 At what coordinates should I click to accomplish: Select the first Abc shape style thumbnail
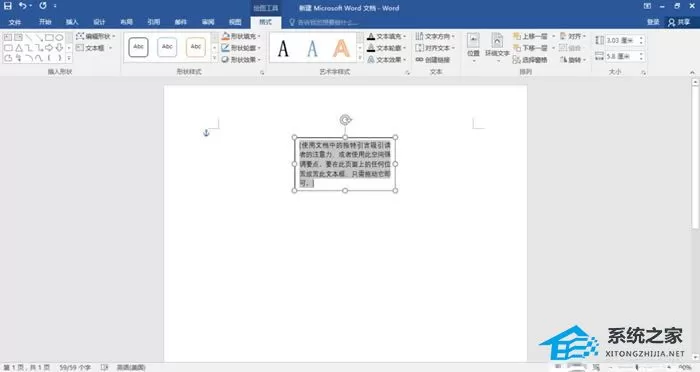click(138, 47)
